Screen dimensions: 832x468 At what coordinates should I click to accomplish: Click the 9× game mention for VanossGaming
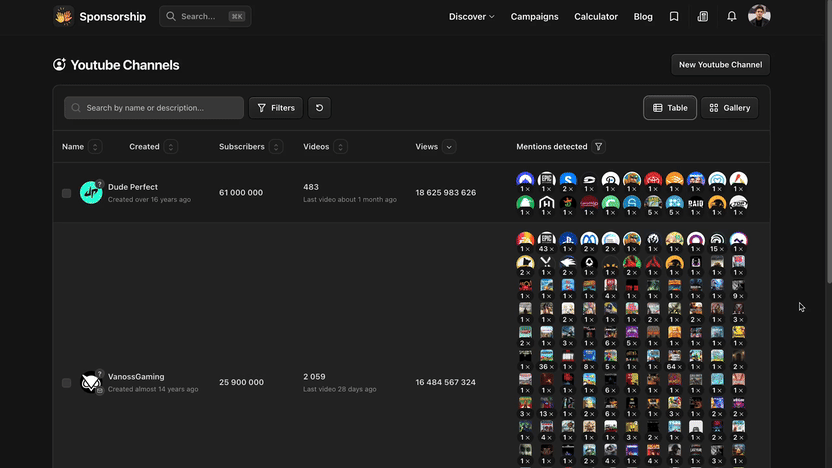click(738, 288)
